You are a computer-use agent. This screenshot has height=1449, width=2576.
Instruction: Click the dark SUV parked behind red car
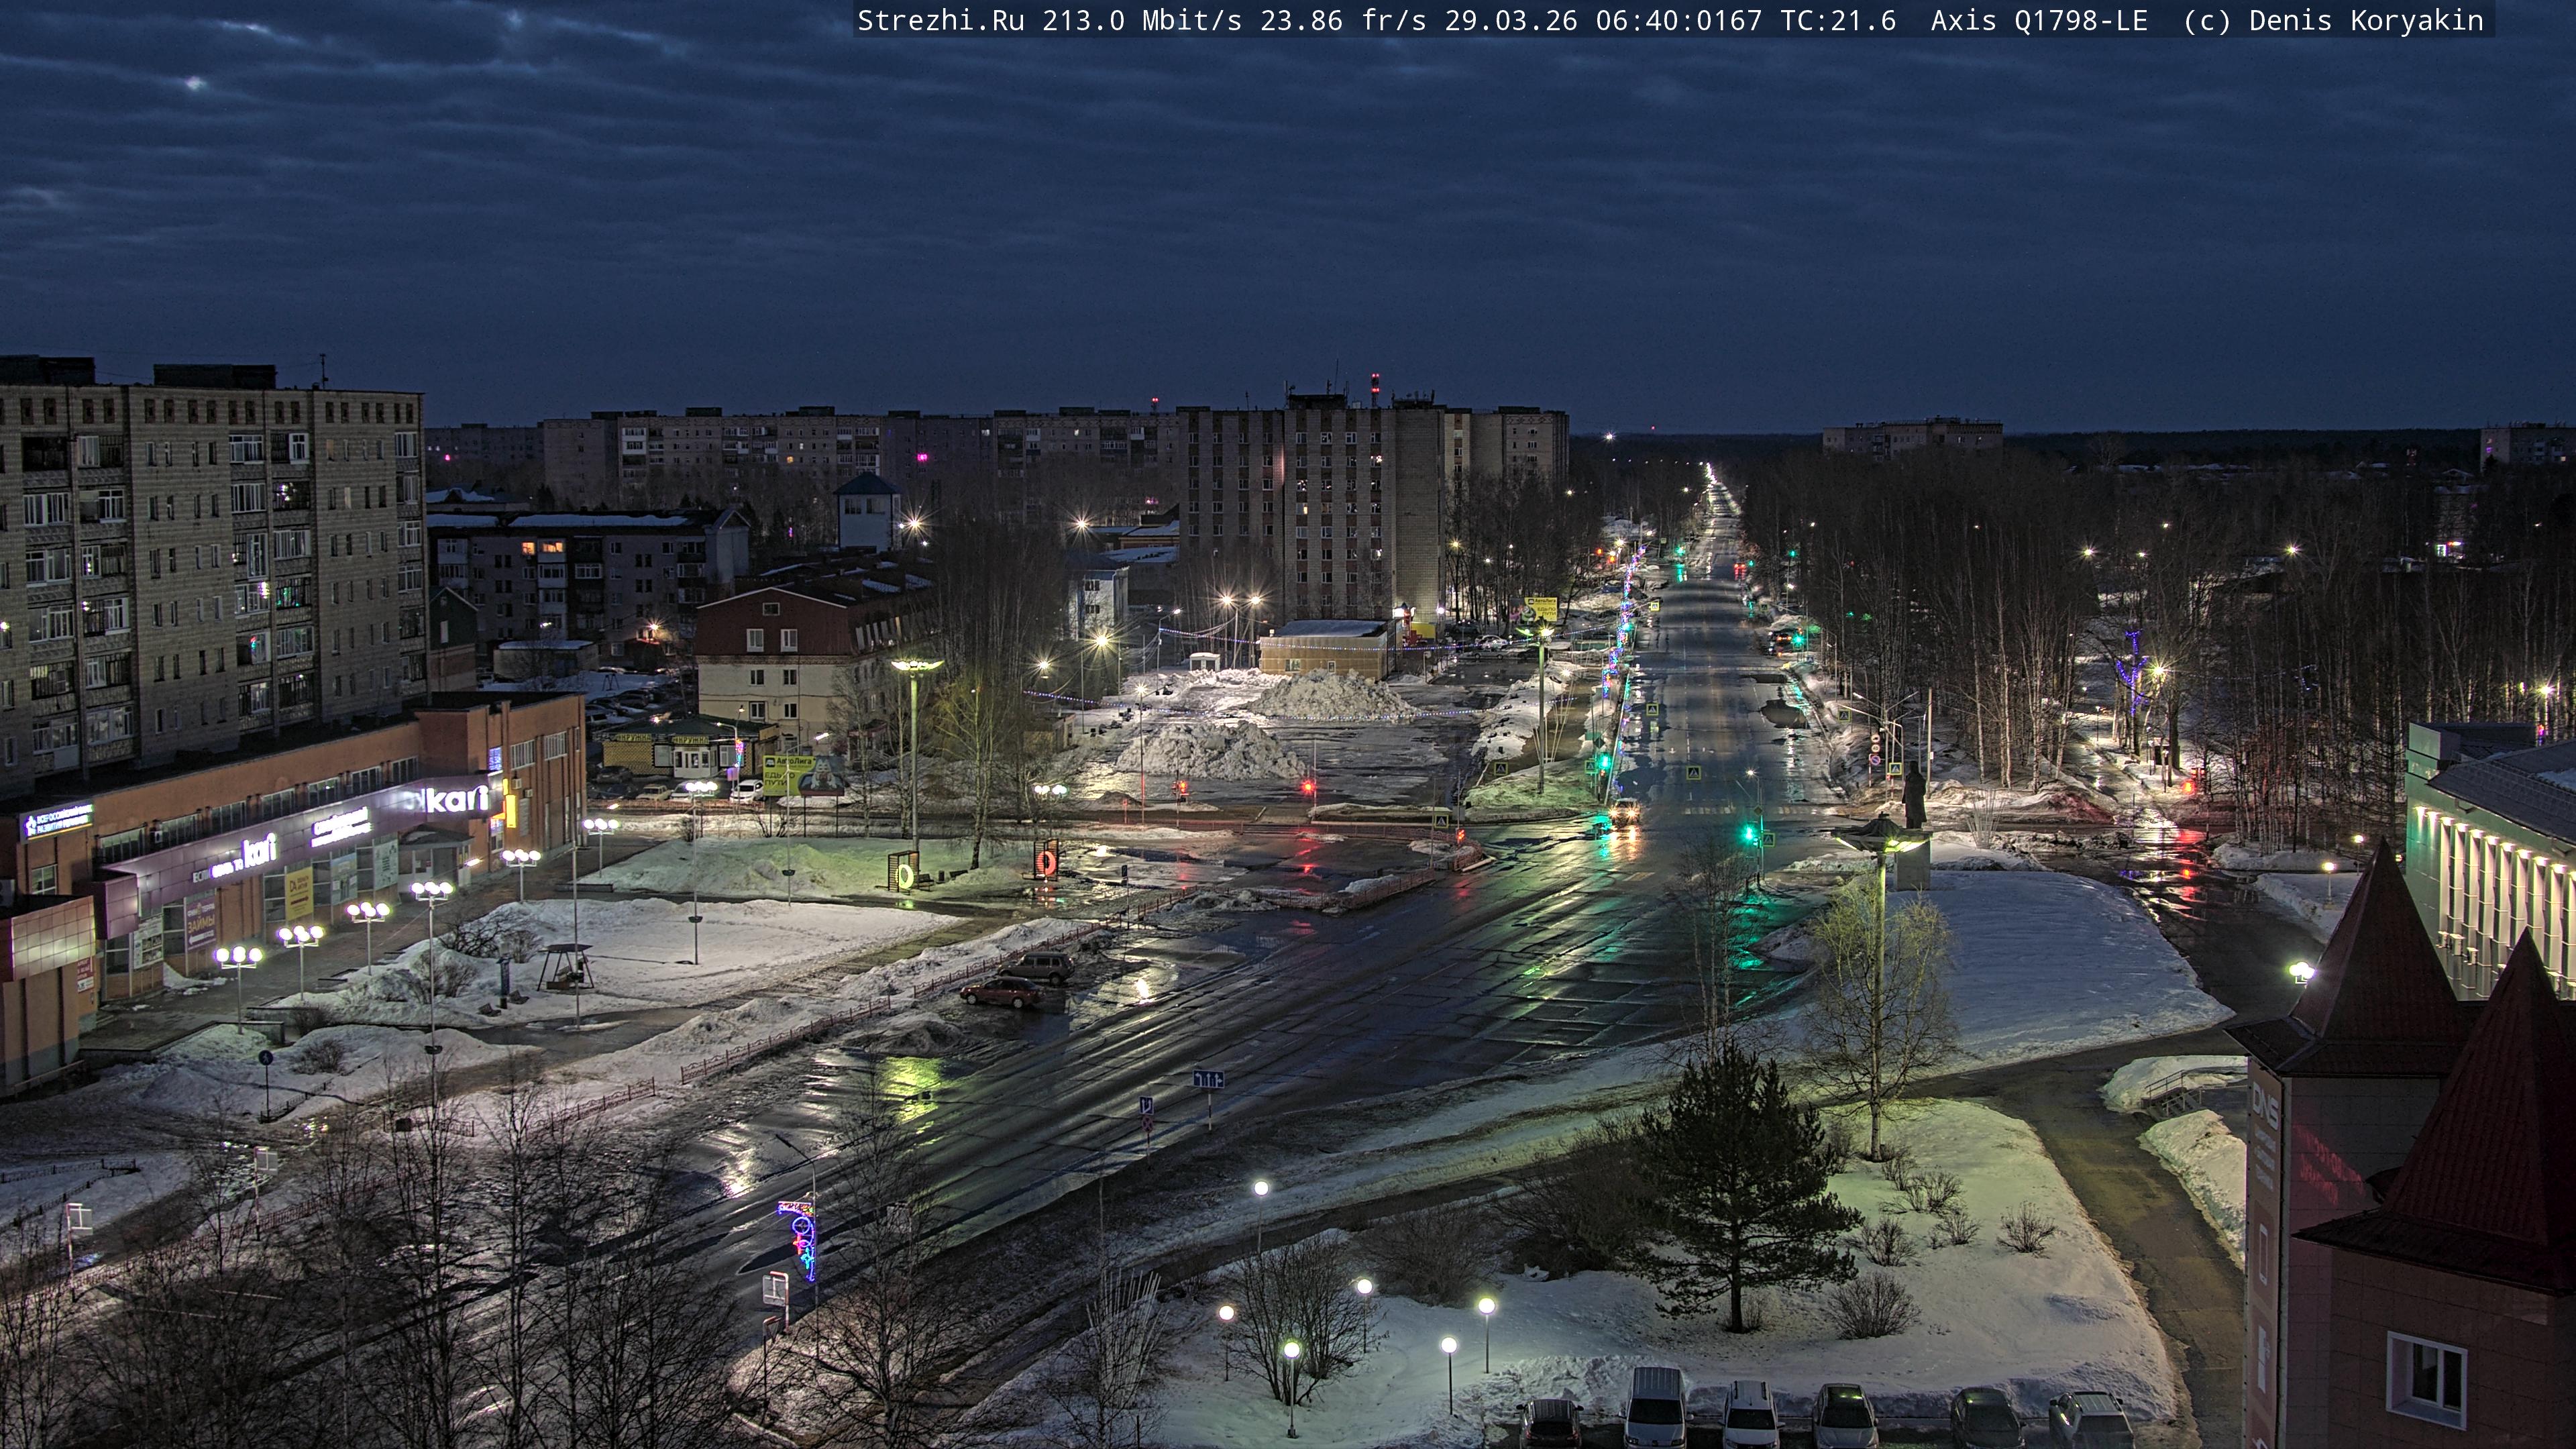click(1040, 967)
